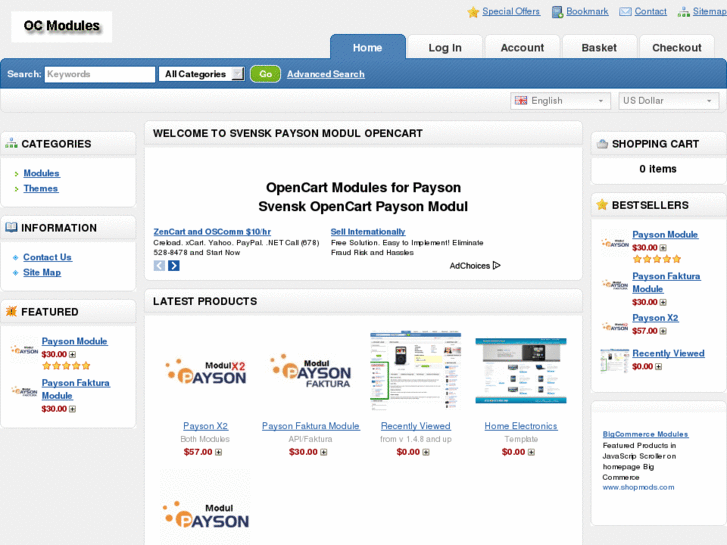Click plus icon beside bestseller Payson Module price
The width and height of the screenshot is (727, 545).
(x=663, y=248)
